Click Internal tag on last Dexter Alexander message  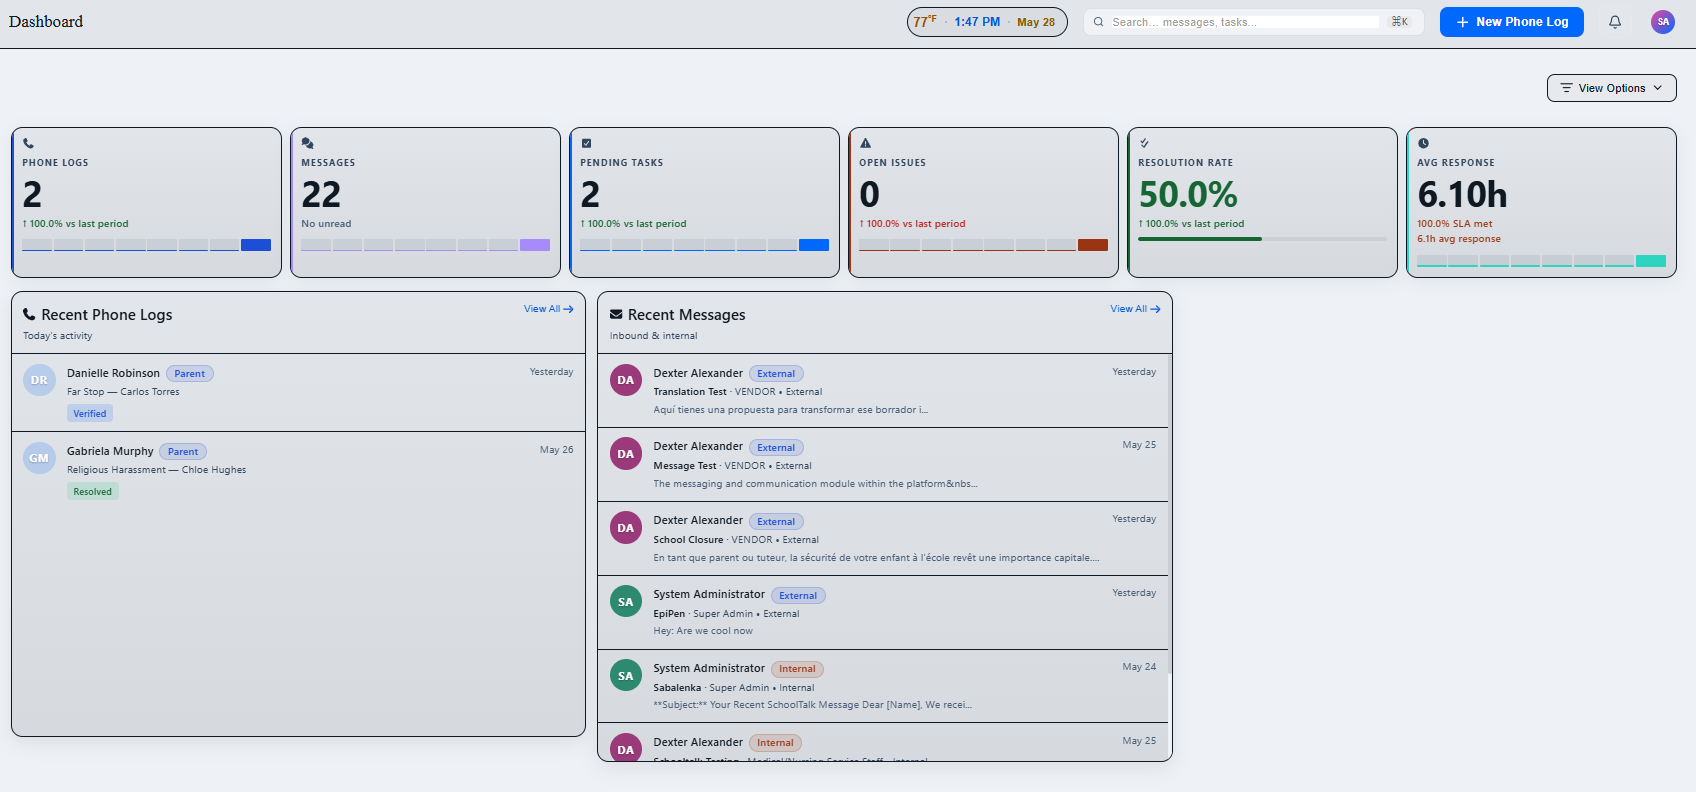[x=775, y=743]
